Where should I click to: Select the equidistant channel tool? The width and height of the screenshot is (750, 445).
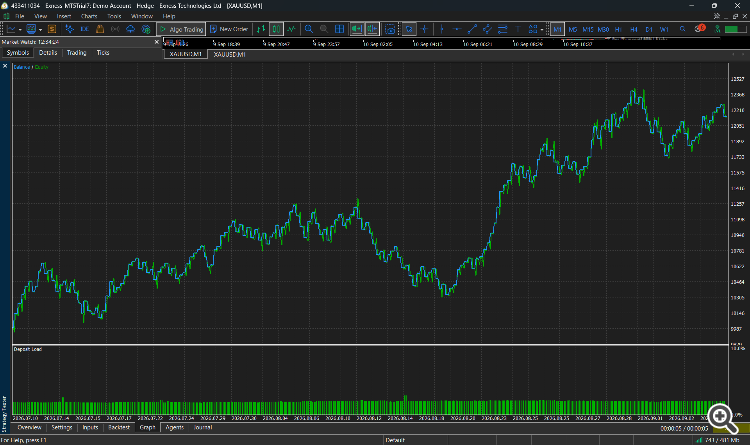[487, 29]
